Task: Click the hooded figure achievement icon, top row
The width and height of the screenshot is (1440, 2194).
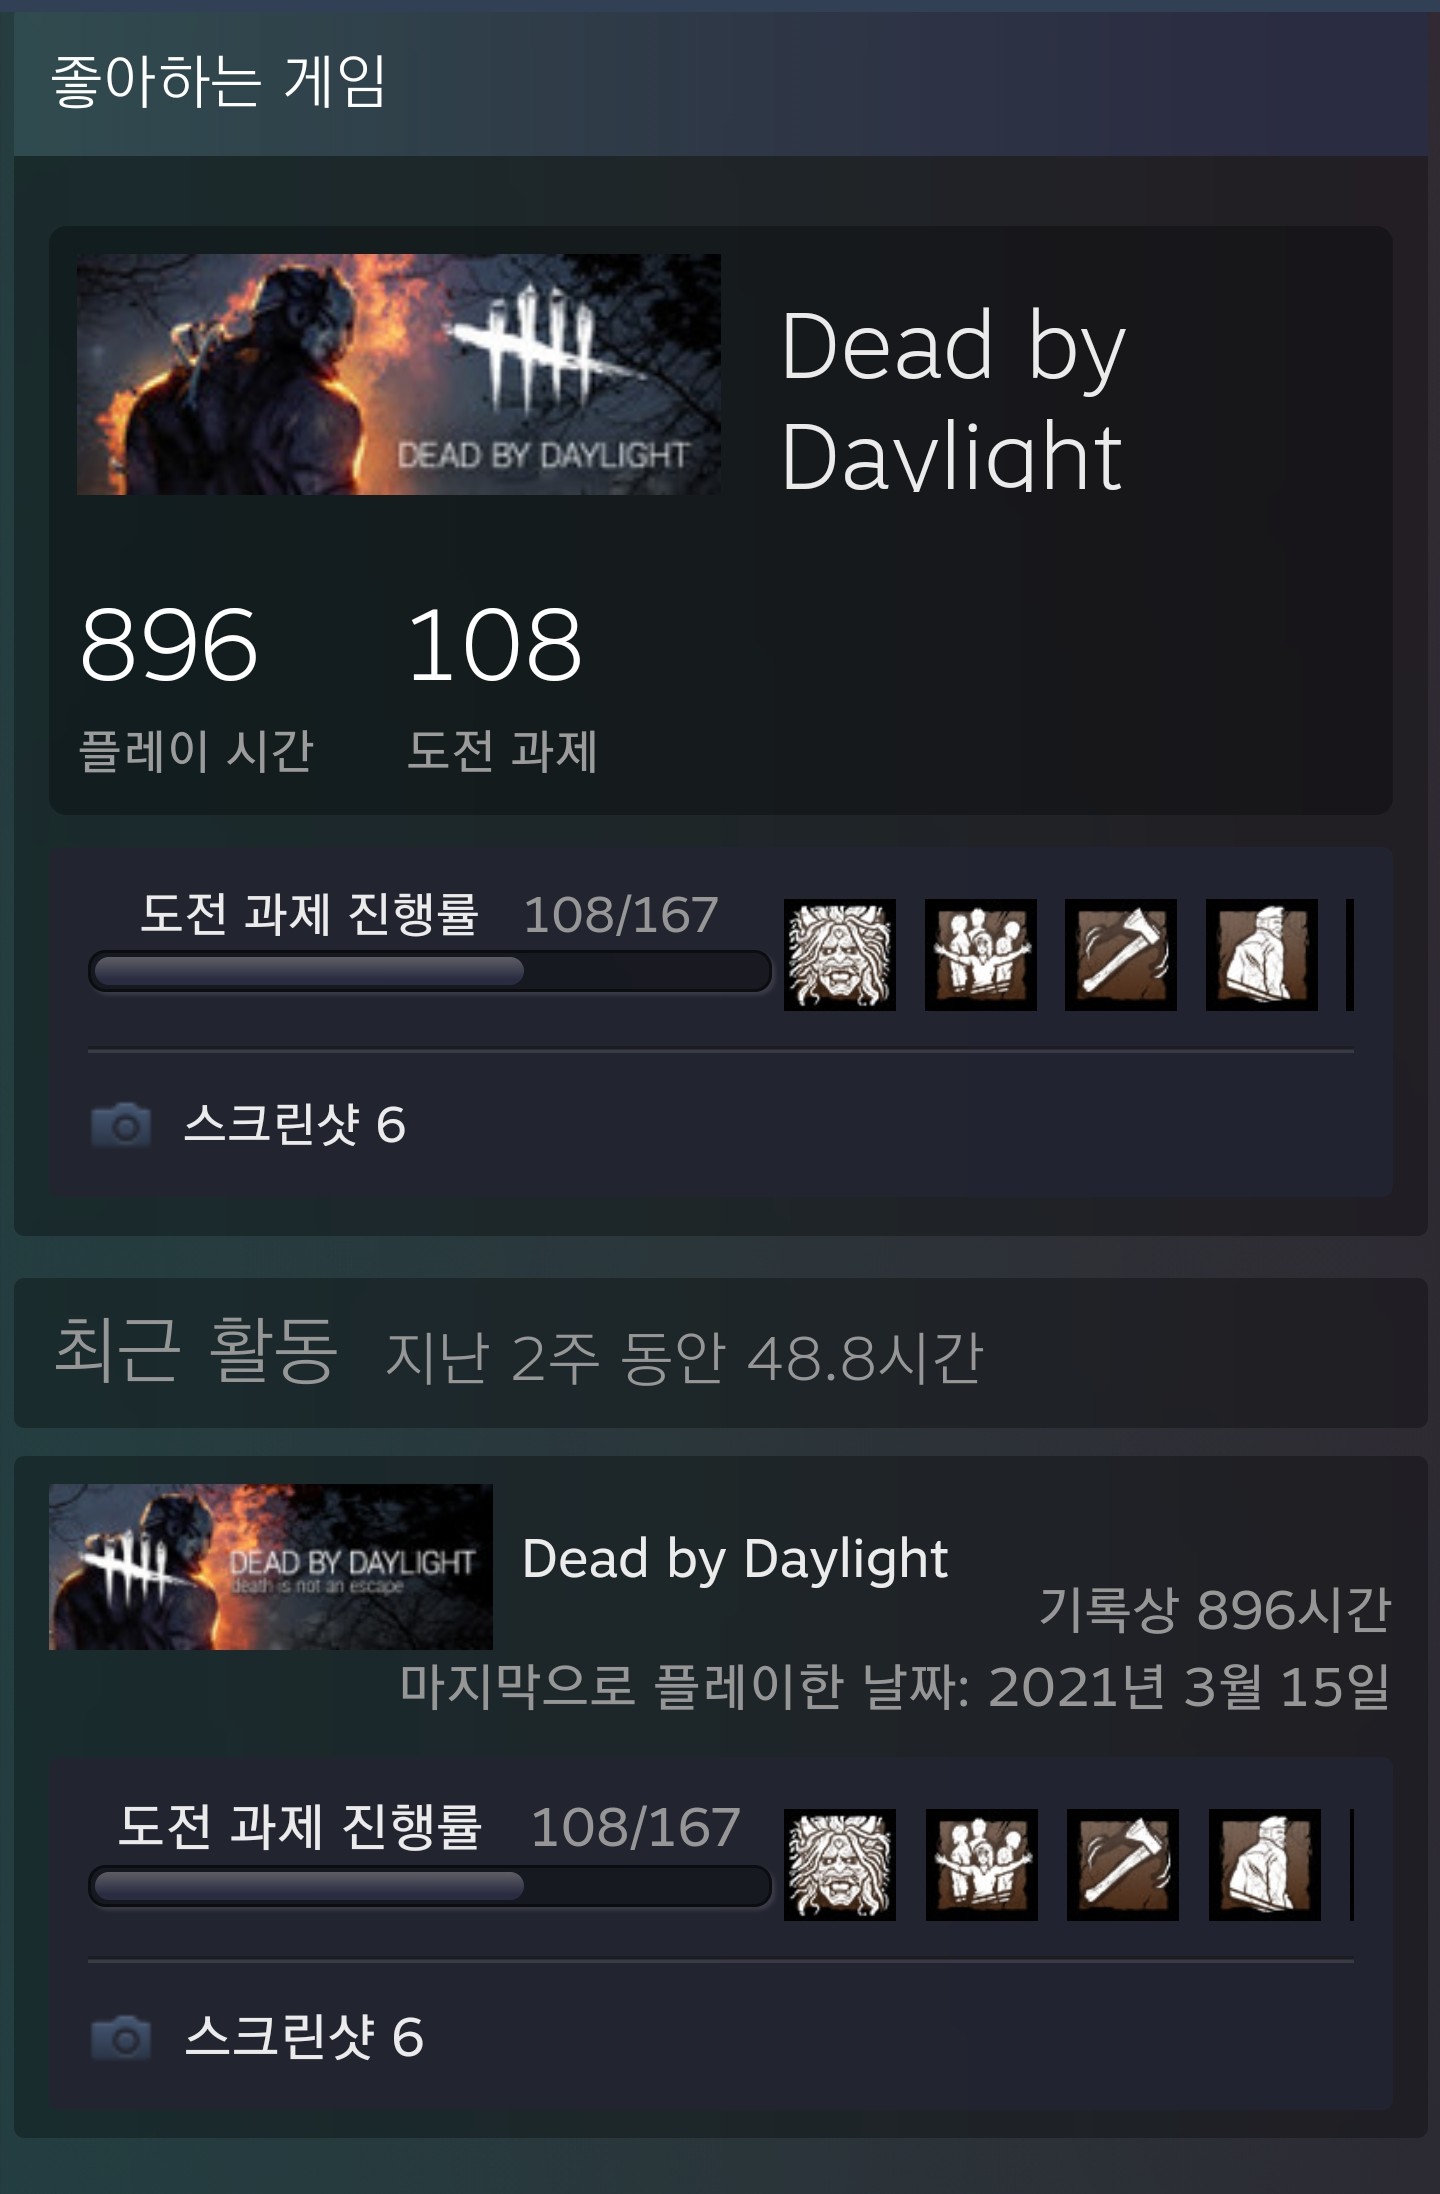Action: click(1262, 955)
